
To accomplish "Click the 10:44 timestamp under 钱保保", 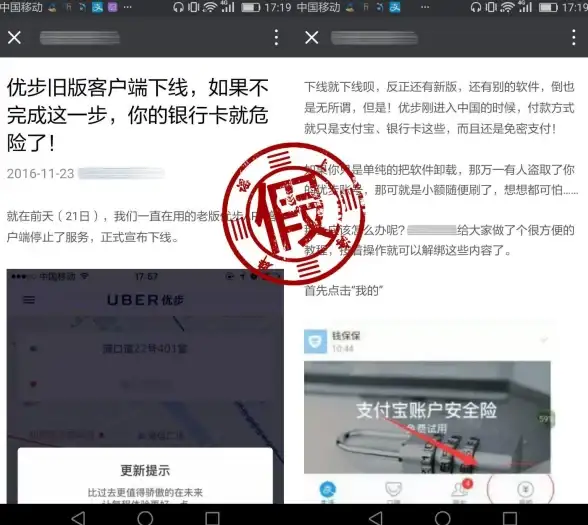I will tap(343, 349).
